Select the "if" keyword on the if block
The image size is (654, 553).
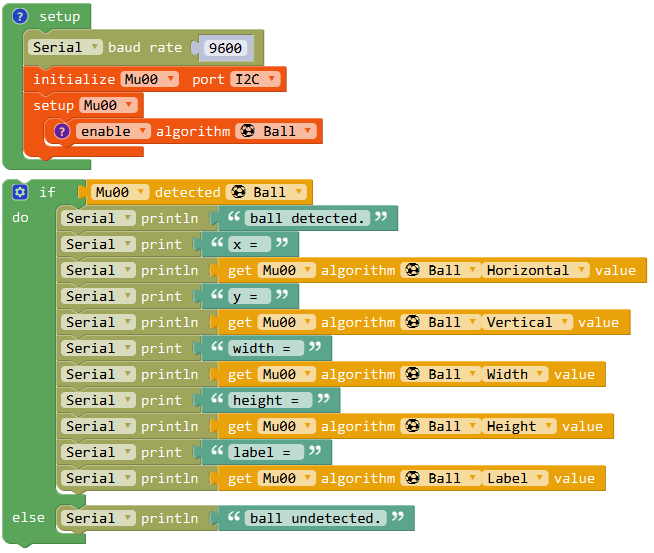(x=47, y=192)
